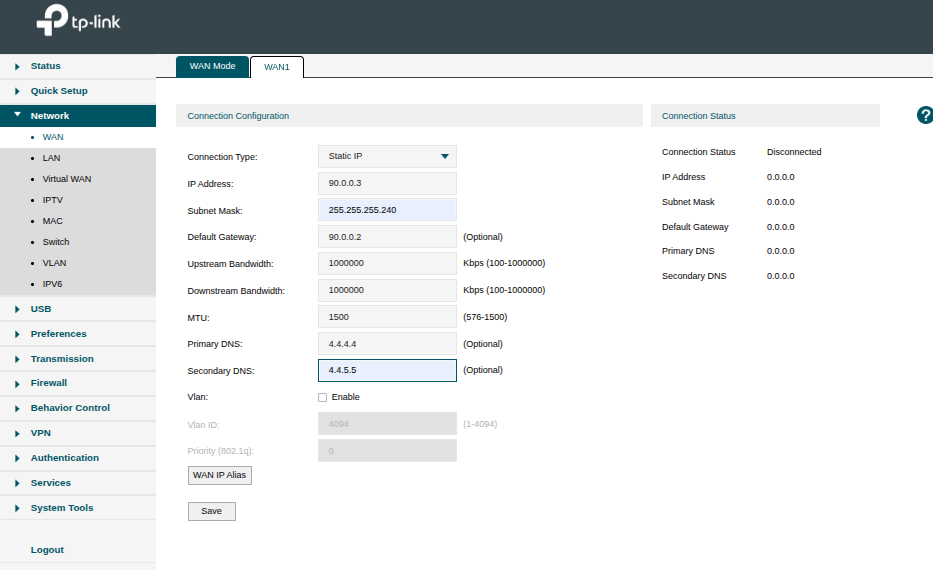Focus the Upstream Bandwidth field
This screenshot has height=570, width=933.
[x=387, y=263]
